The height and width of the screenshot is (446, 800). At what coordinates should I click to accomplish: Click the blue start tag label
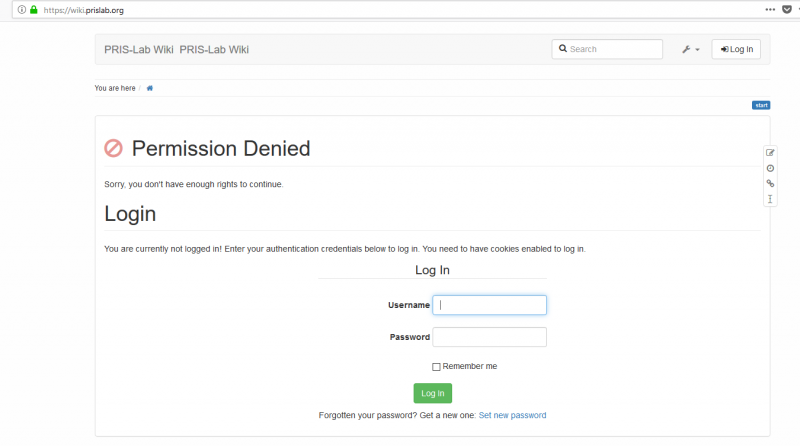click(x=761, y=105)
